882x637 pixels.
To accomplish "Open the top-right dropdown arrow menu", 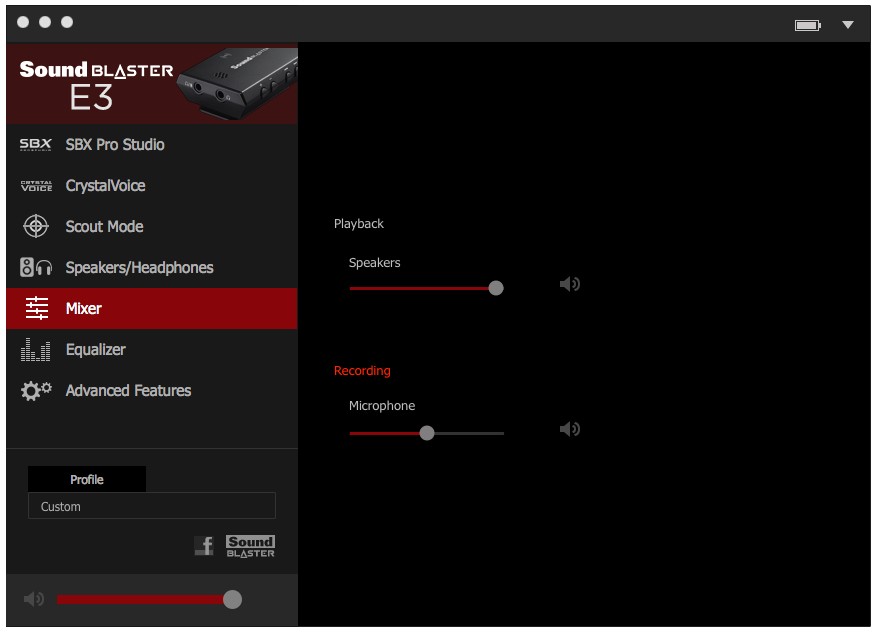I will tap(848, 25).
